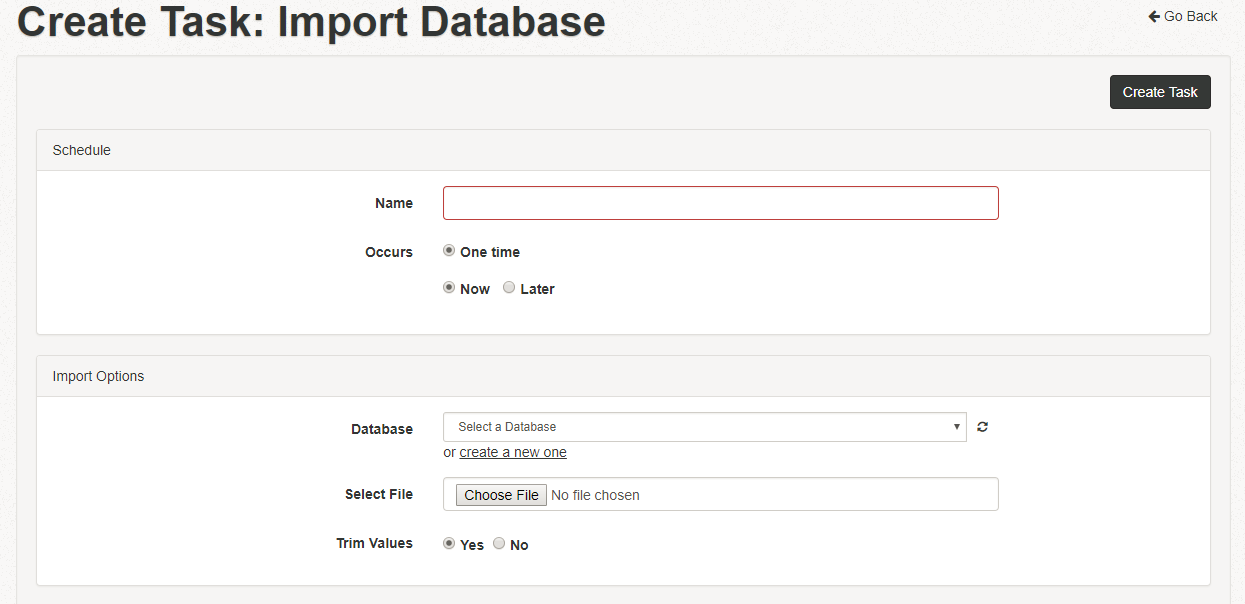Click the Create Task: Import Database title
The width and height of the screenshot is (1245, 604).
(x=312, y=22)
